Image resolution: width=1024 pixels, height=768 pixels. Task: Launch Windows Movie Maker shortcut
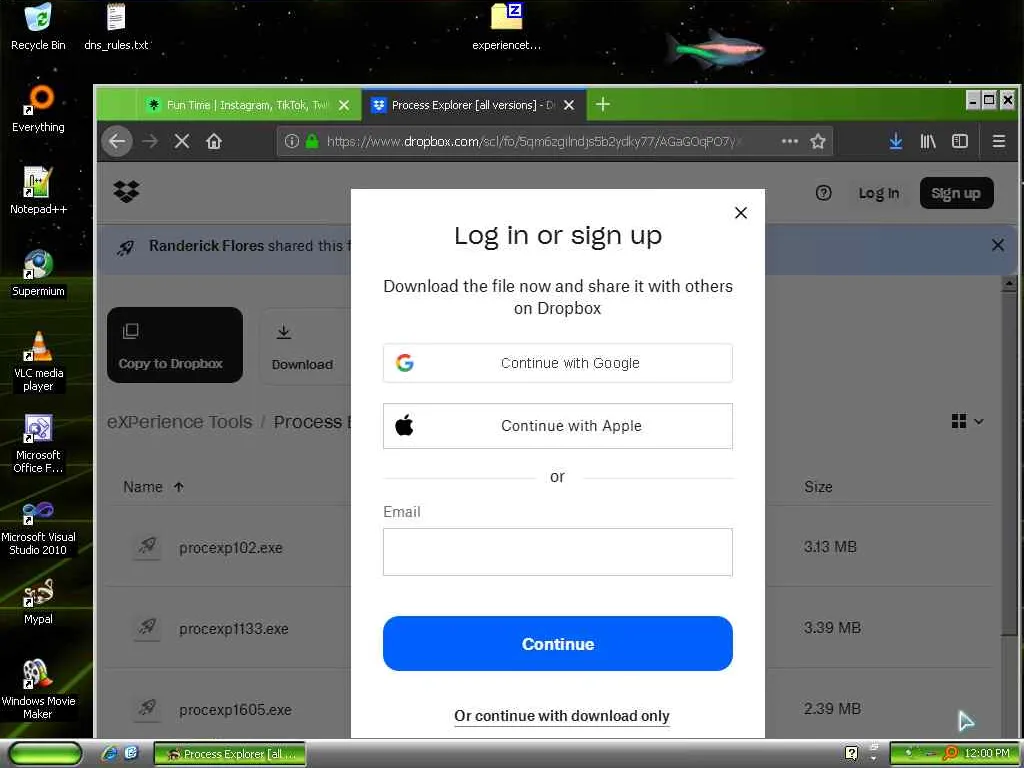38,690
